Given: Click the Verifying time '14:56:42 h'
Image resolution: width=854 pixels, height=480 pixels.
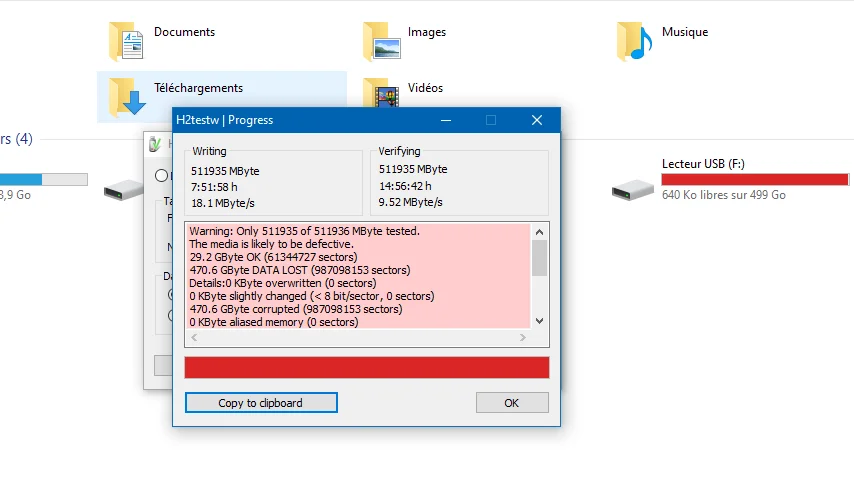Looking at the screenshot, I should (x=405, y=186).
